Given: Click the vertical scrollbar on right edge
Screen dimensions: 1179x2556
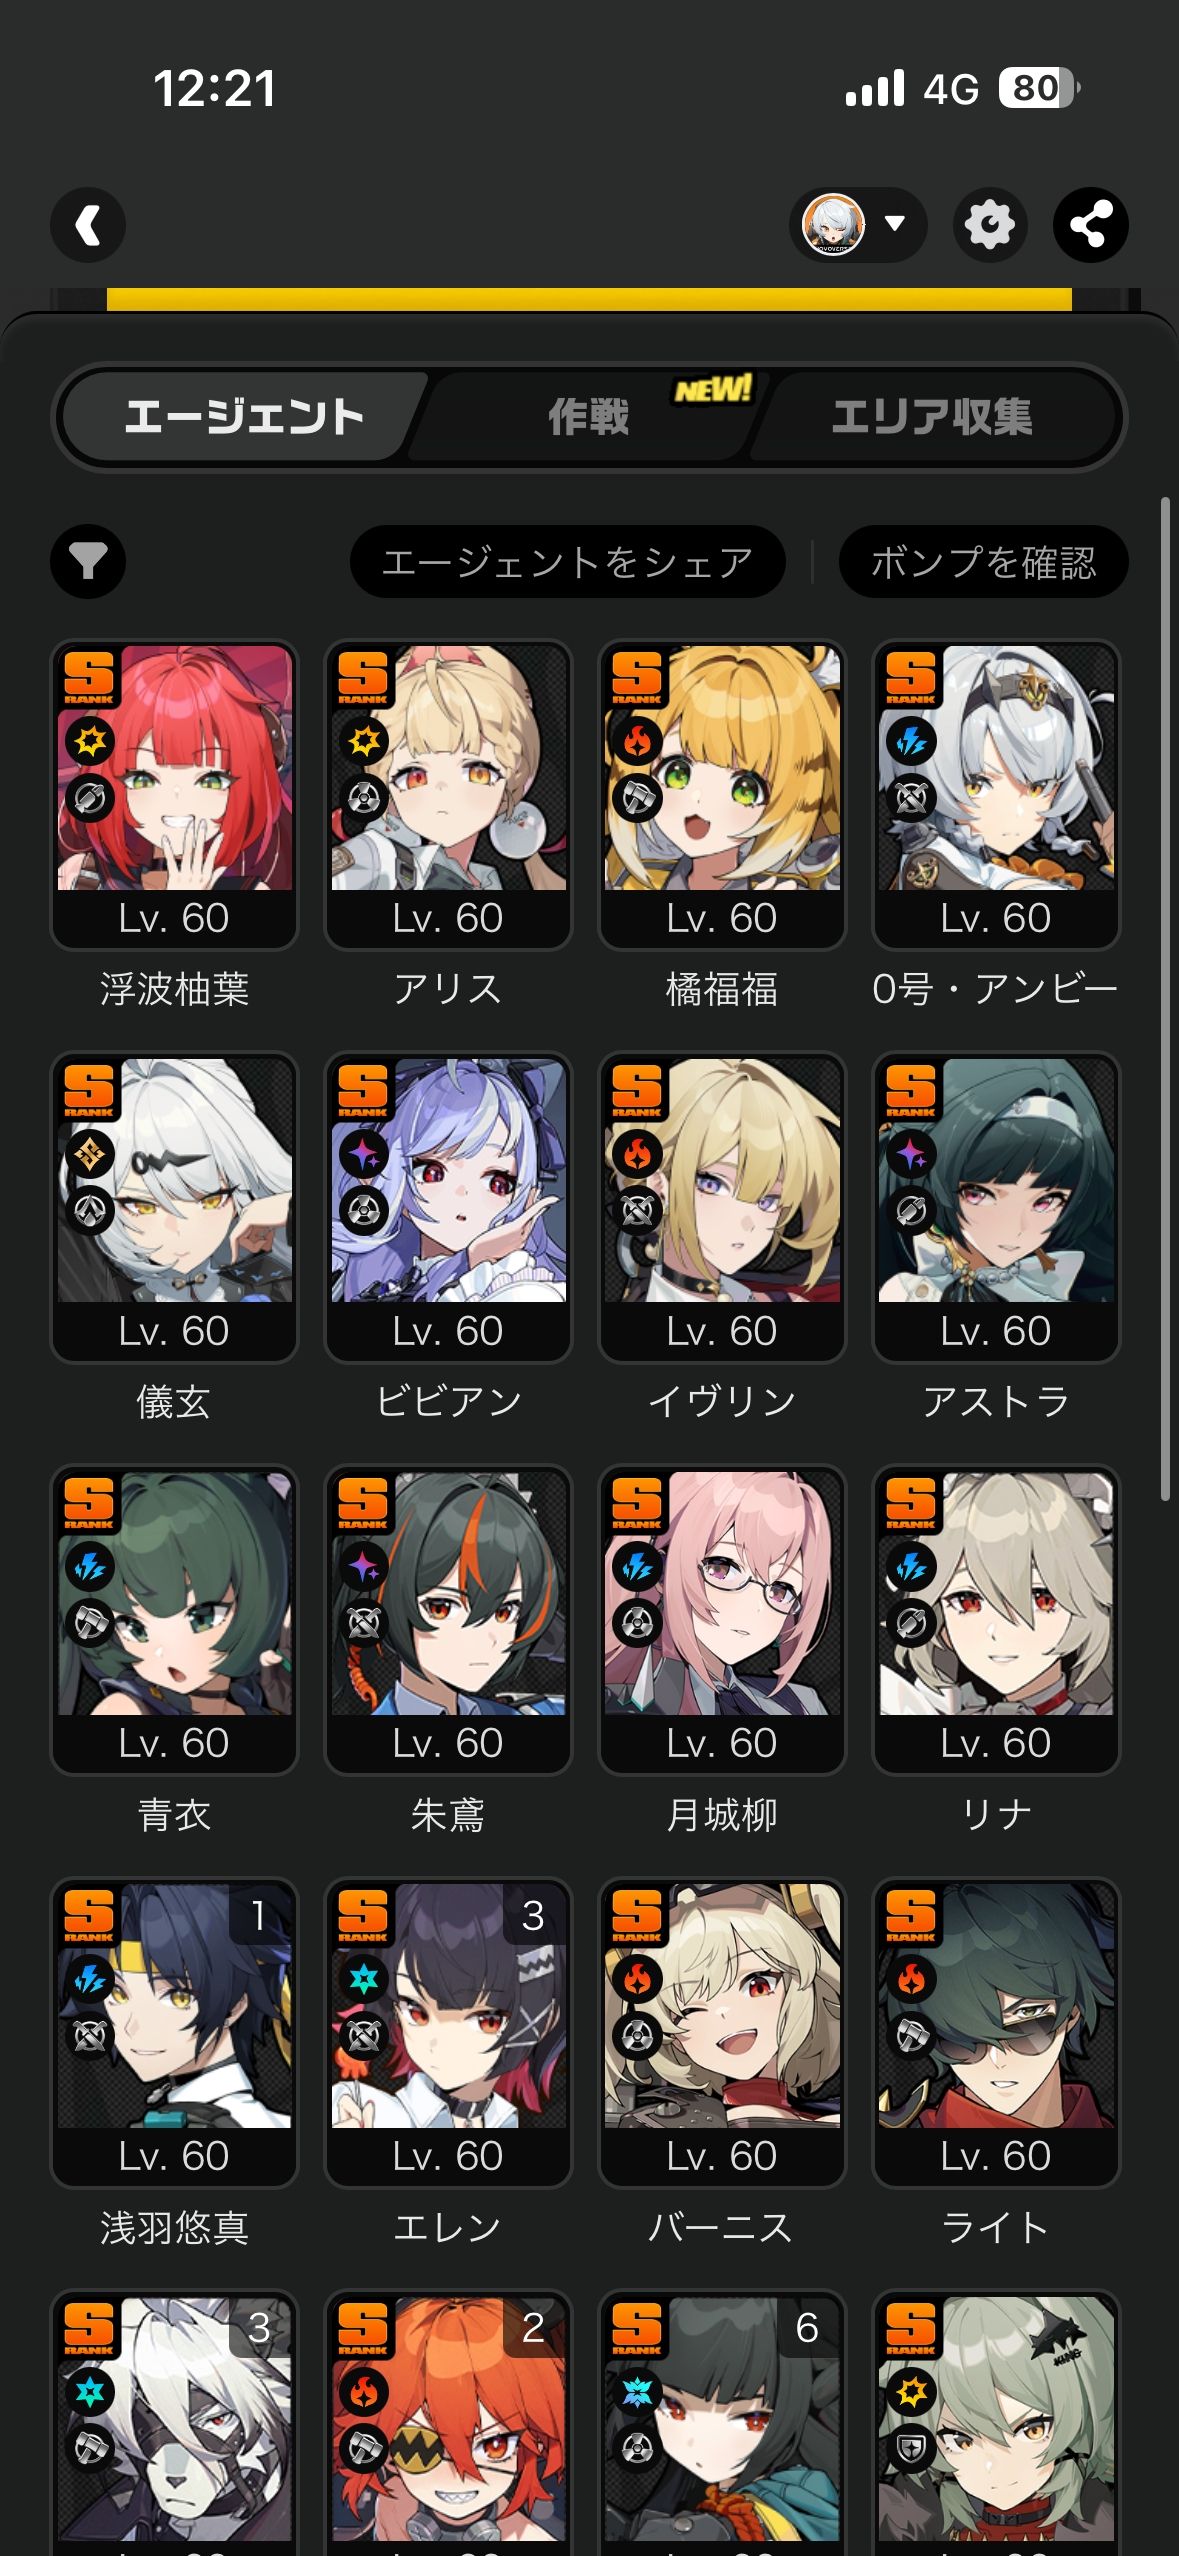Looking at the screenshot, I should [1165, 998].
